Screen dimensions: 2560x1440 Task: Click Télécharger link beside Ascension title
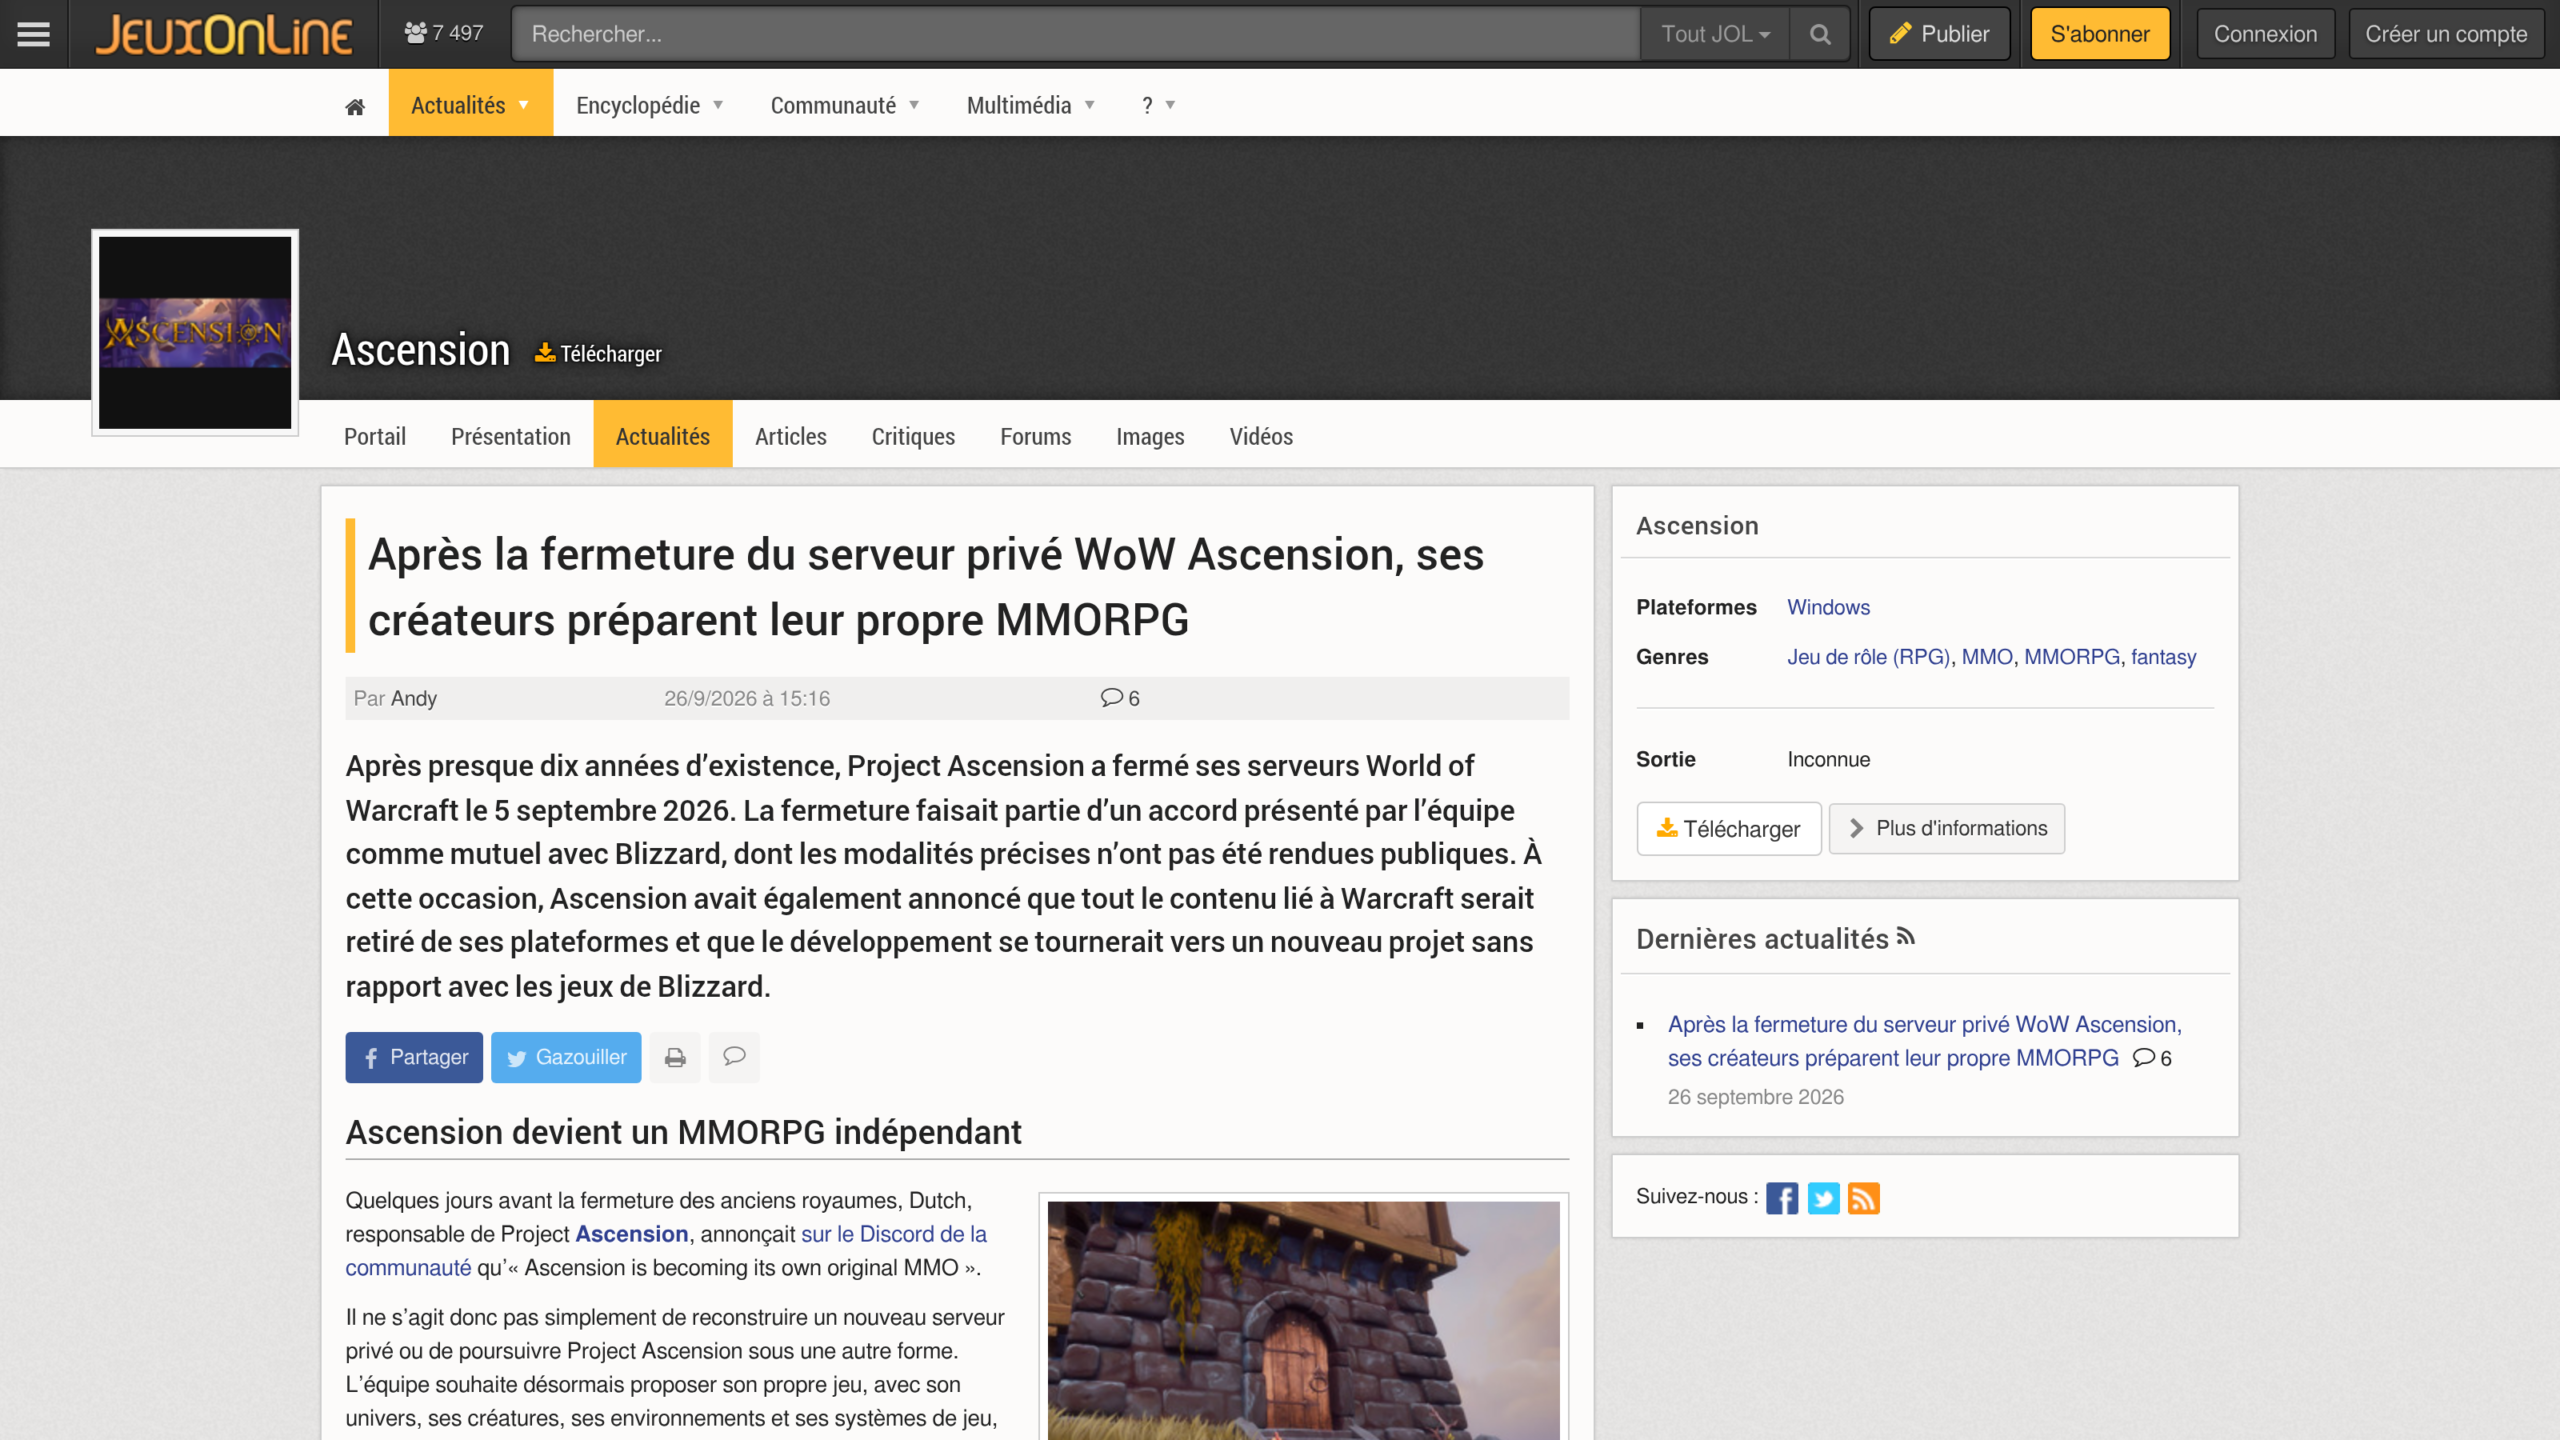click(598, 354)
